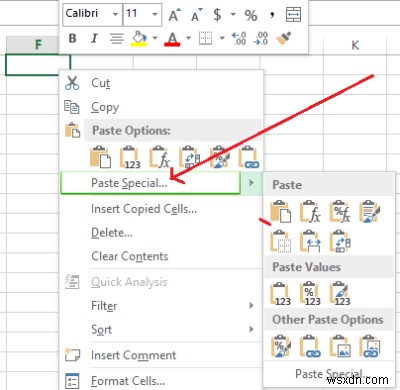Apply the yellow fill color bucket
The width and height of the screenshot is (400, 390).
pos(140,39)
